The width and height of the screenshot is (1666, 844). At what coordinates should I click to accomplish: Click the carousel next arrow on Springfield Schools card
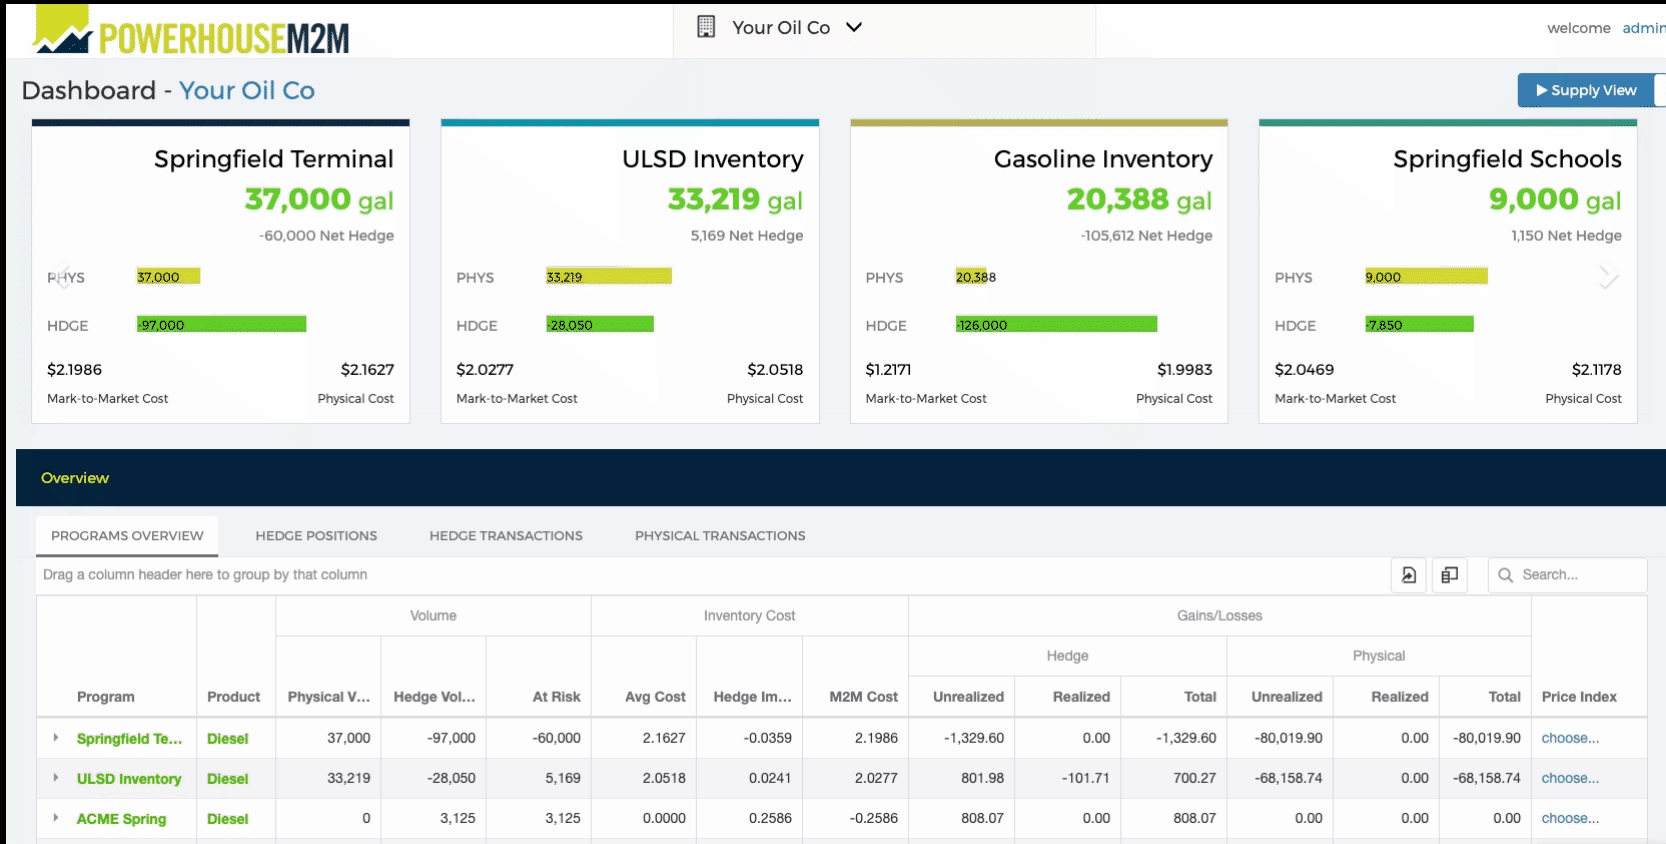(1607, 278)
